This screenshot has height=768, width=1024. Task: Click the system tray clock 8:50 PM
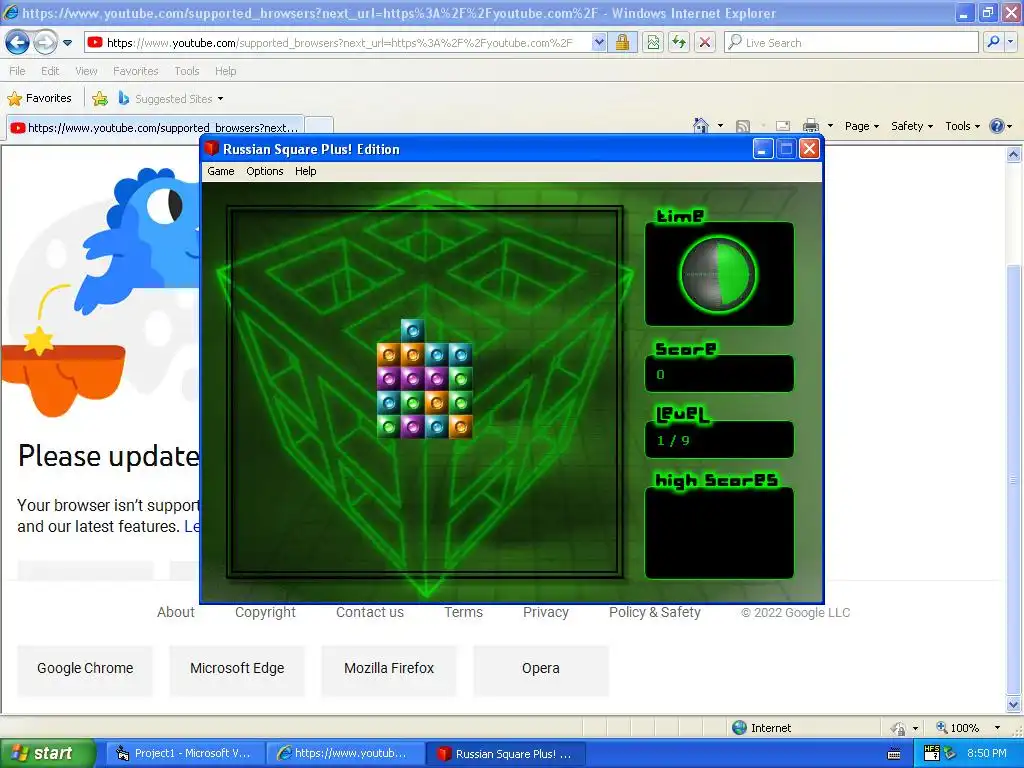[987, 753]
